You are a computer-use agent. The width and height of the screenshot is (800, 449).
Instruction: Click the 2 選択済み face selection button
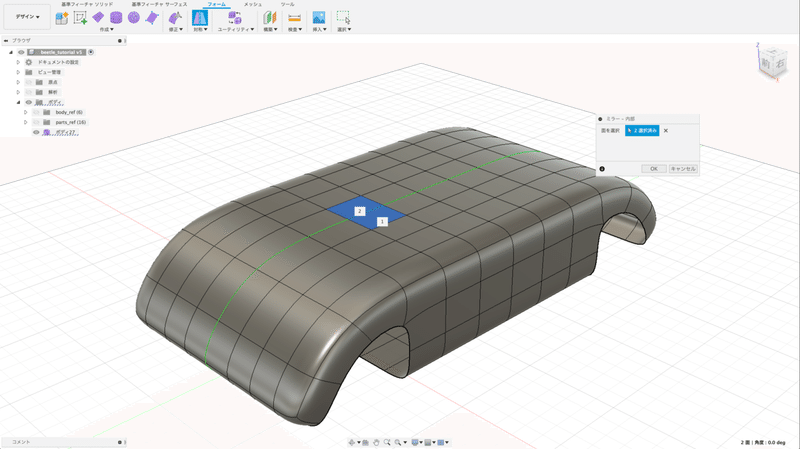point(642,131)
